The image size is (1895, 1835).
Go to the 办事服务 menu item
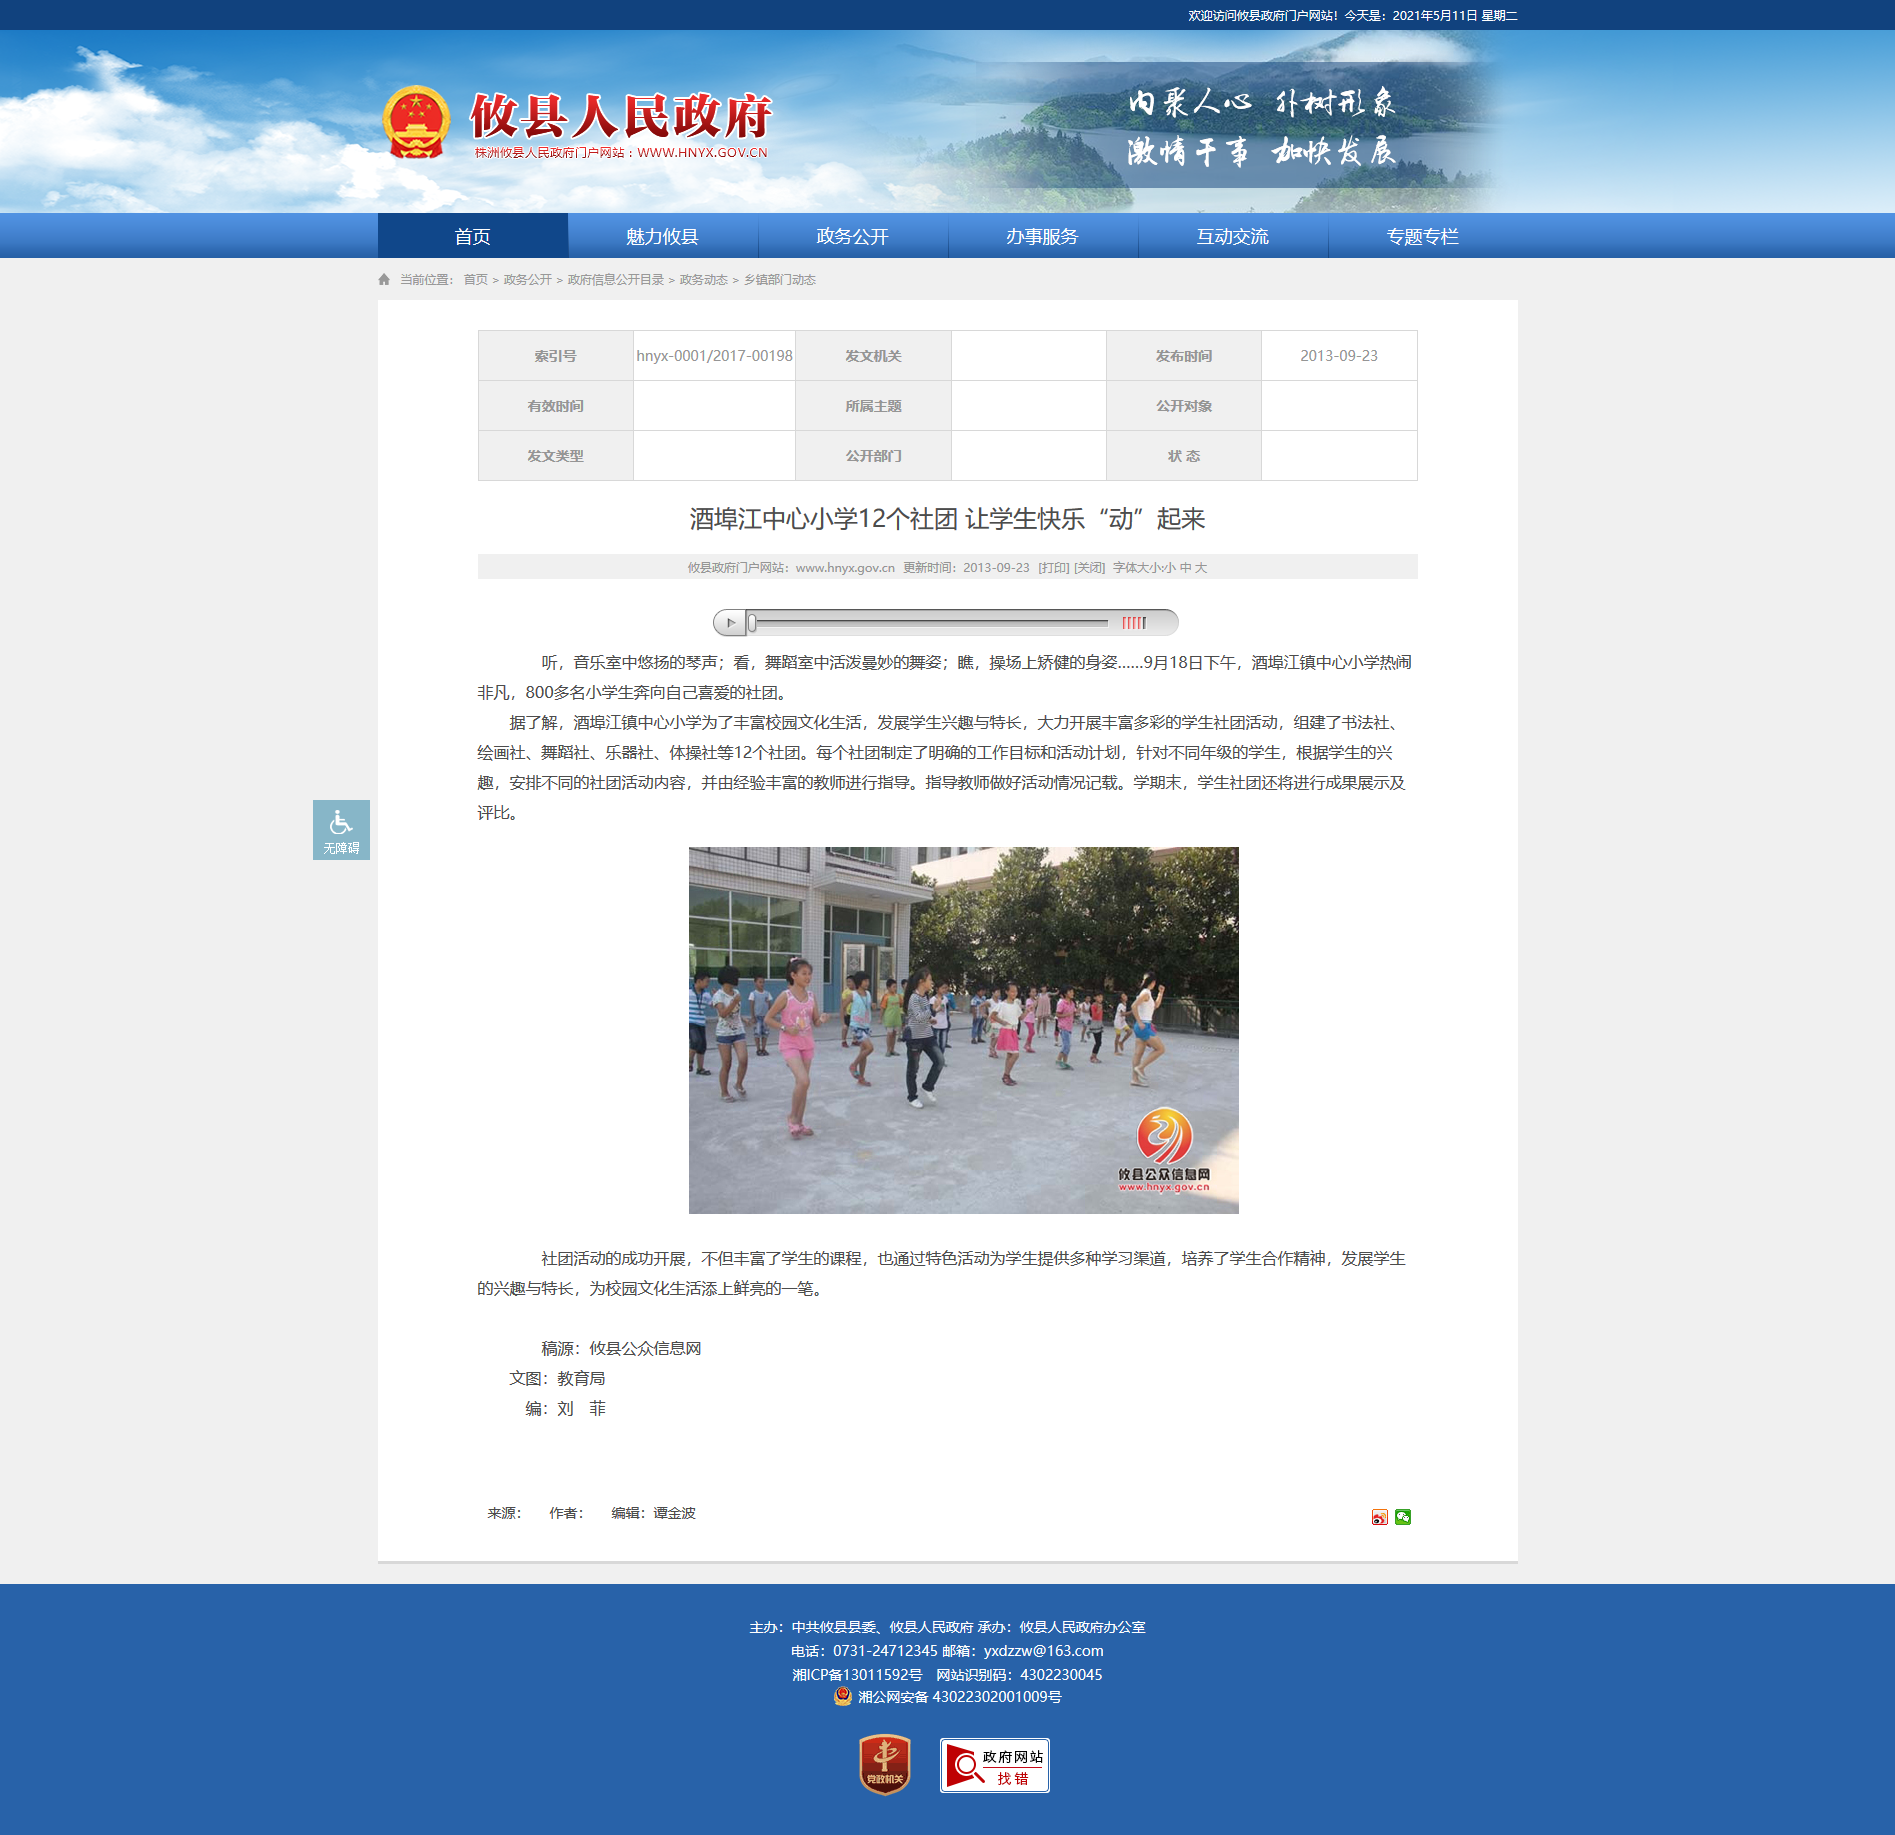tap(1042, 236)
